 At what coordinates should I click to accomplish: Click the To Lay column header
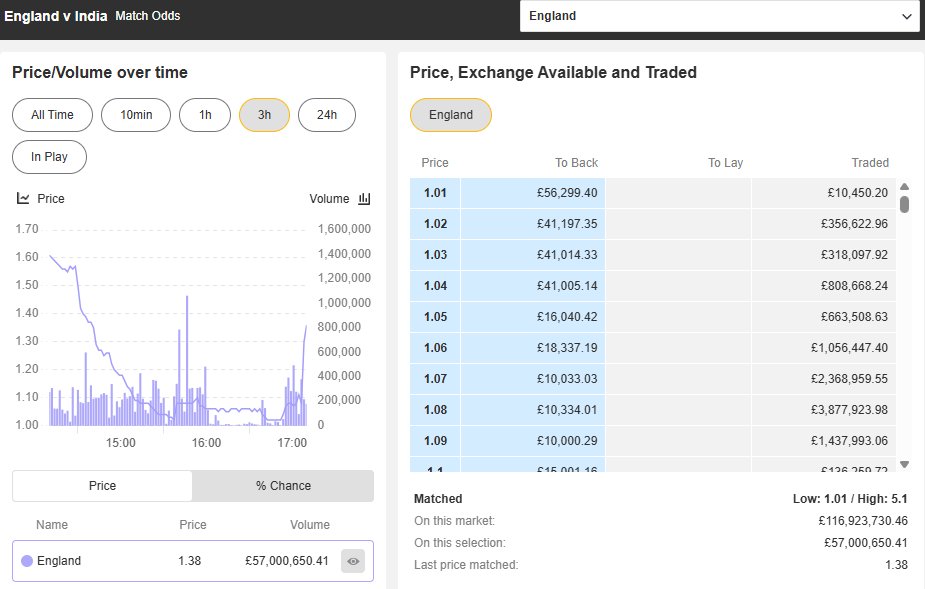pos(726,163)
